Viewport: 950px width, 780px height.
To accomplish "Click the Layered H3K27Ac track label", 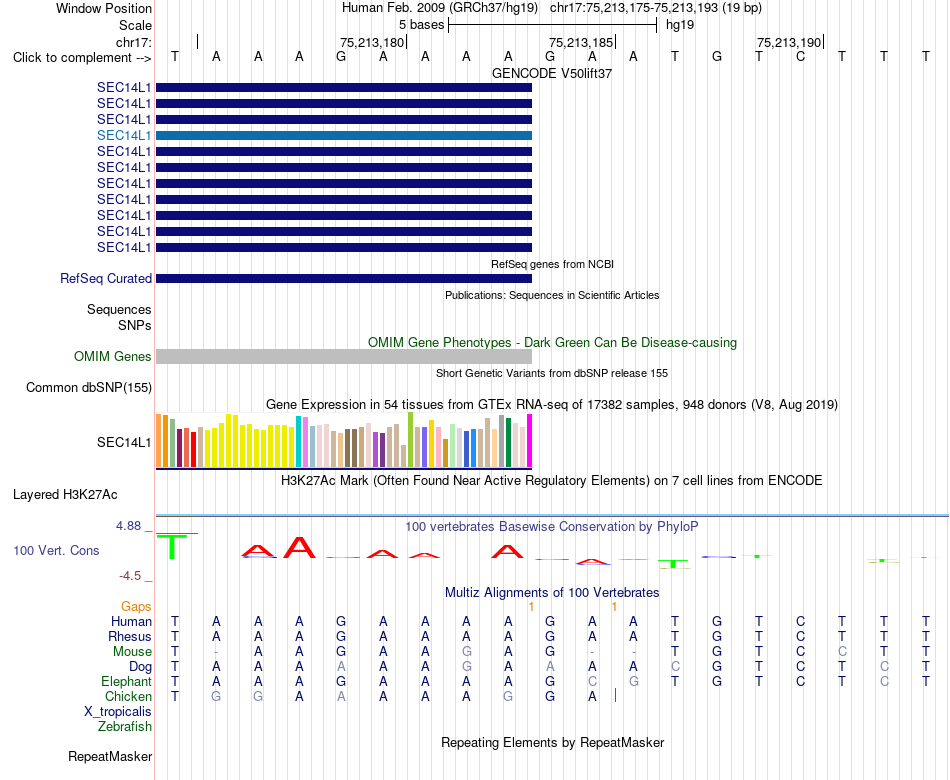I will pos(65,495).
